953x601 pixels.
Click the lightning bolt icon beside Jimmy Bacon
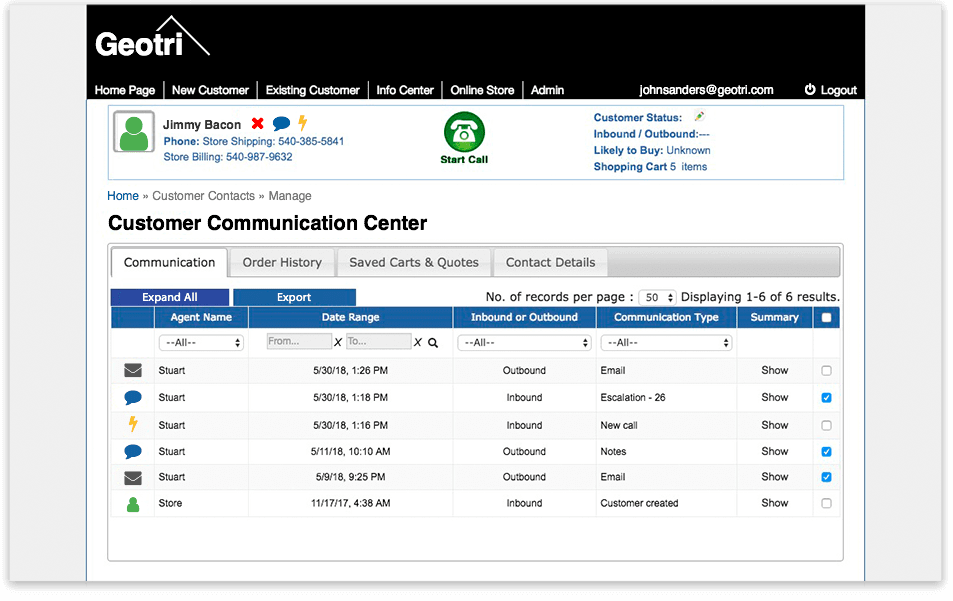point(303,123)
